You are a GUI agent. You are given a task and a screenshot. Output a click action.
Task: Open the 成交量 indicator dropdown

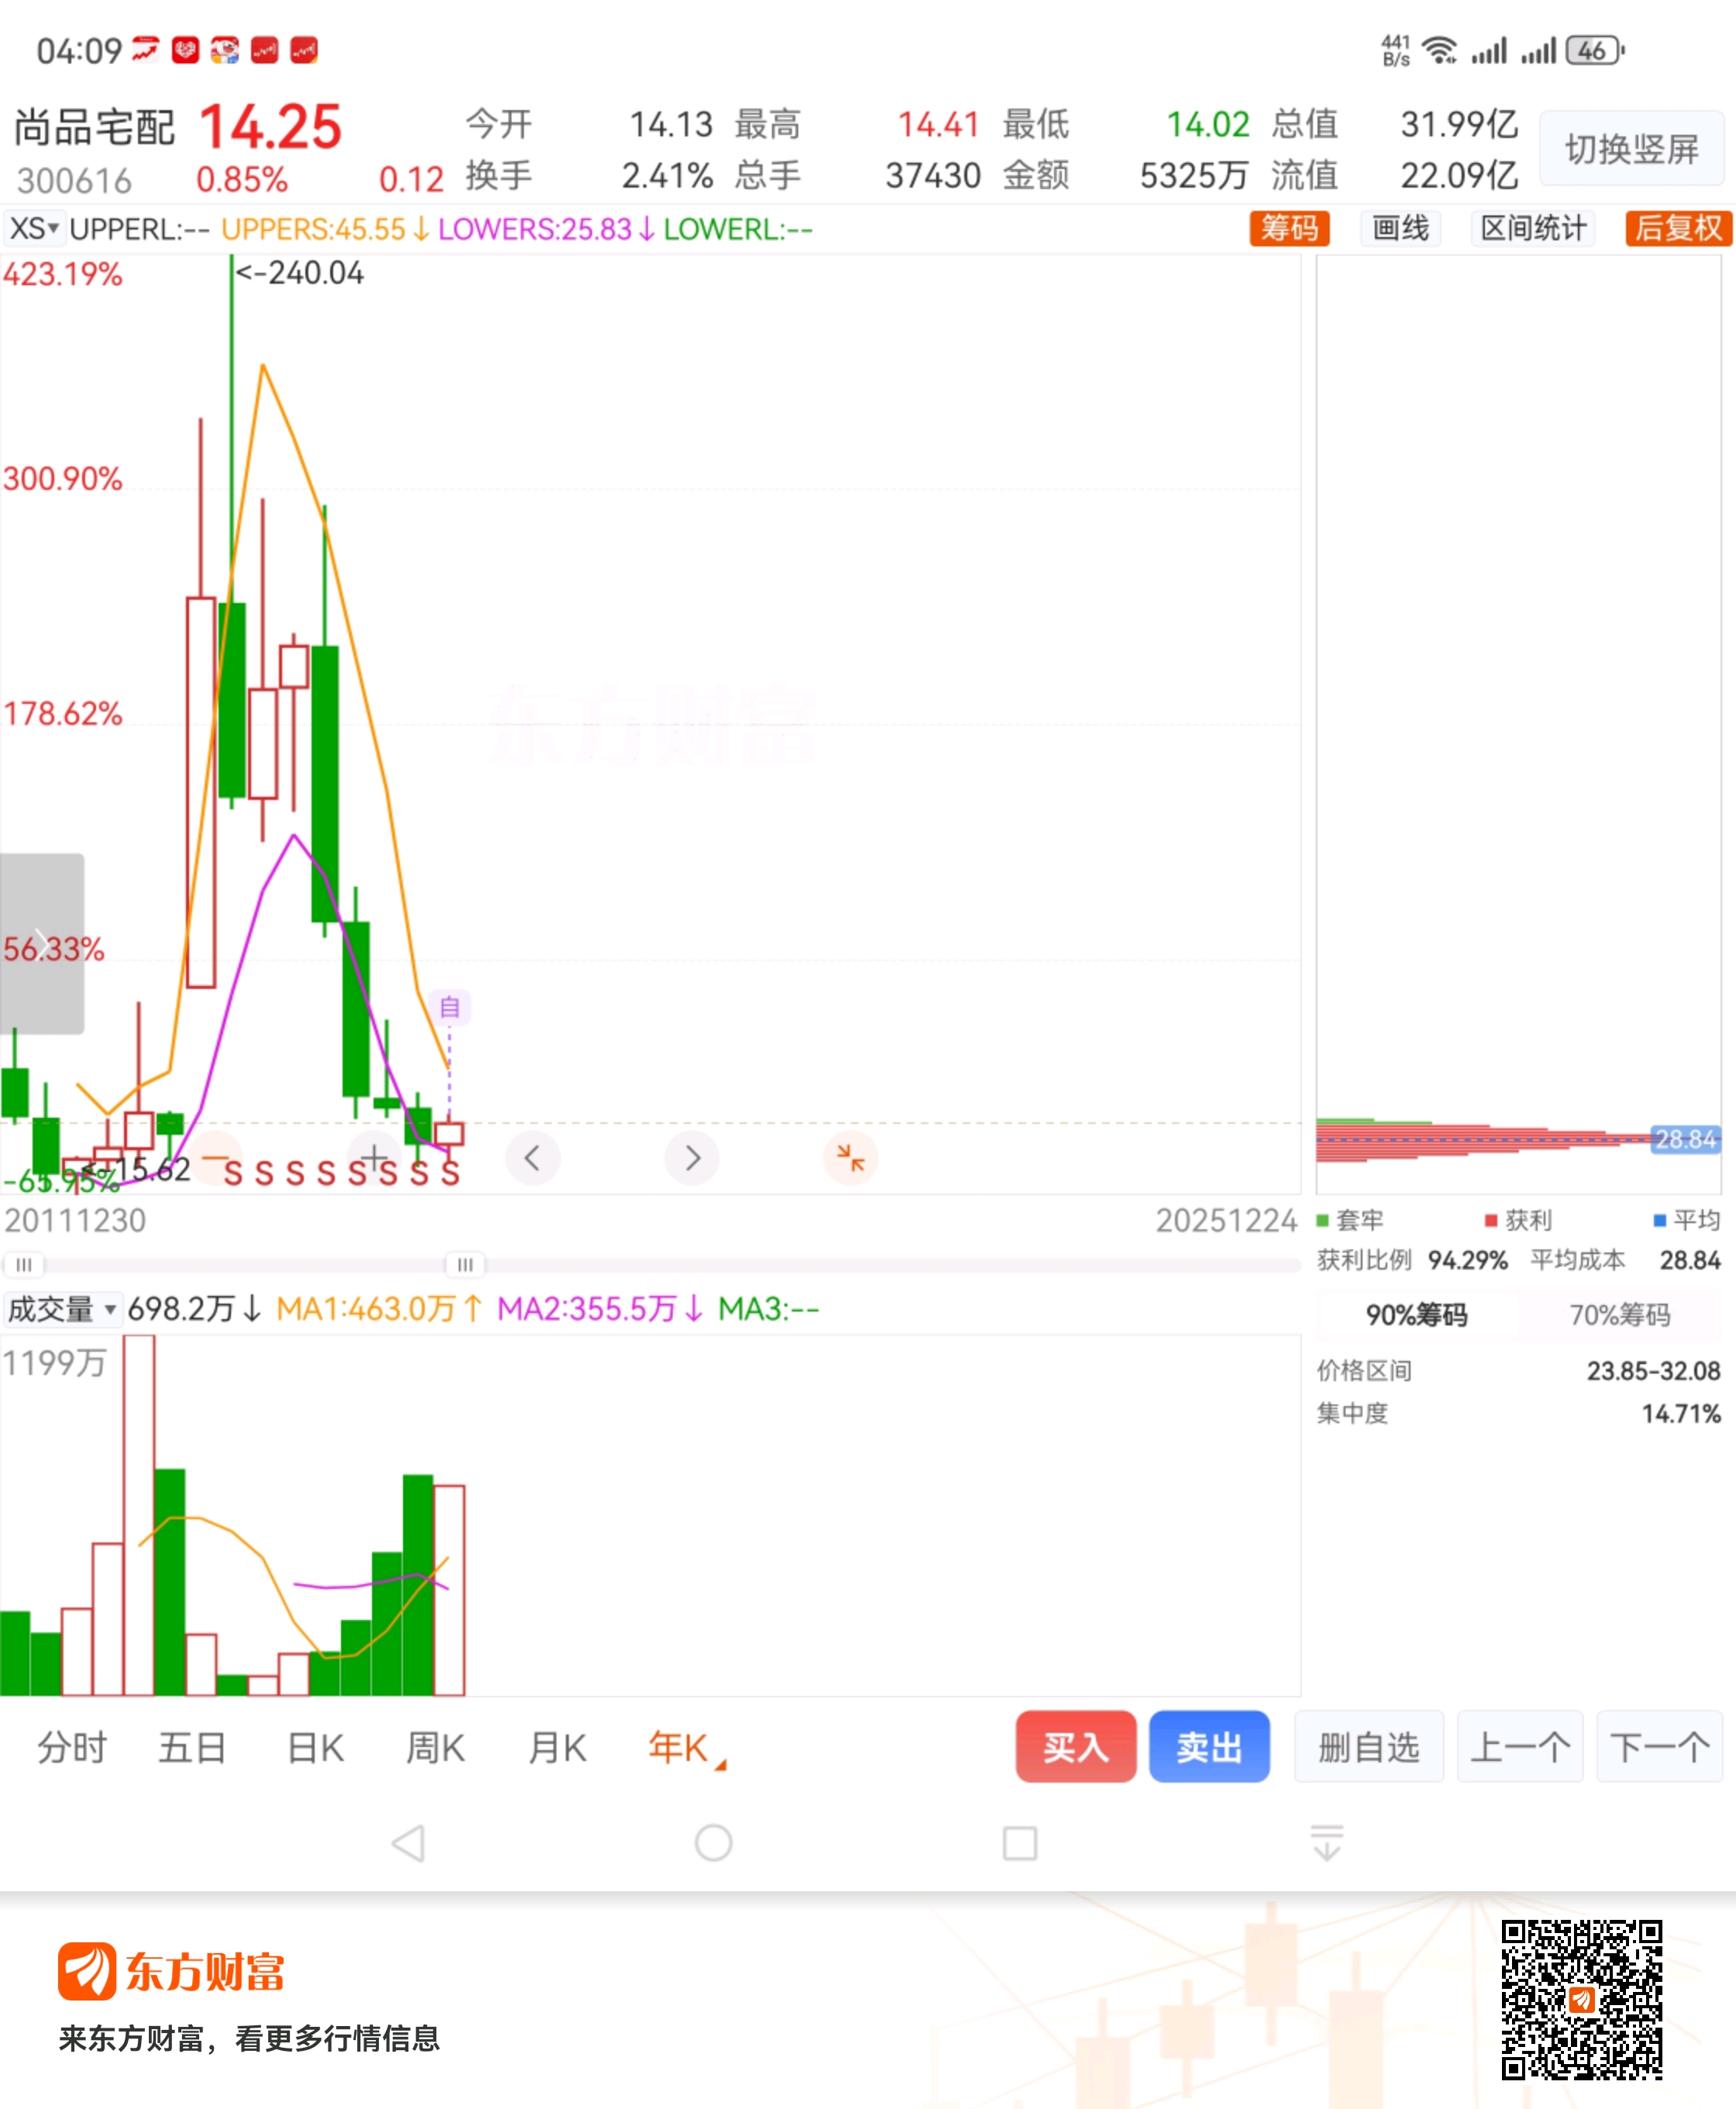coord(62,1308)
